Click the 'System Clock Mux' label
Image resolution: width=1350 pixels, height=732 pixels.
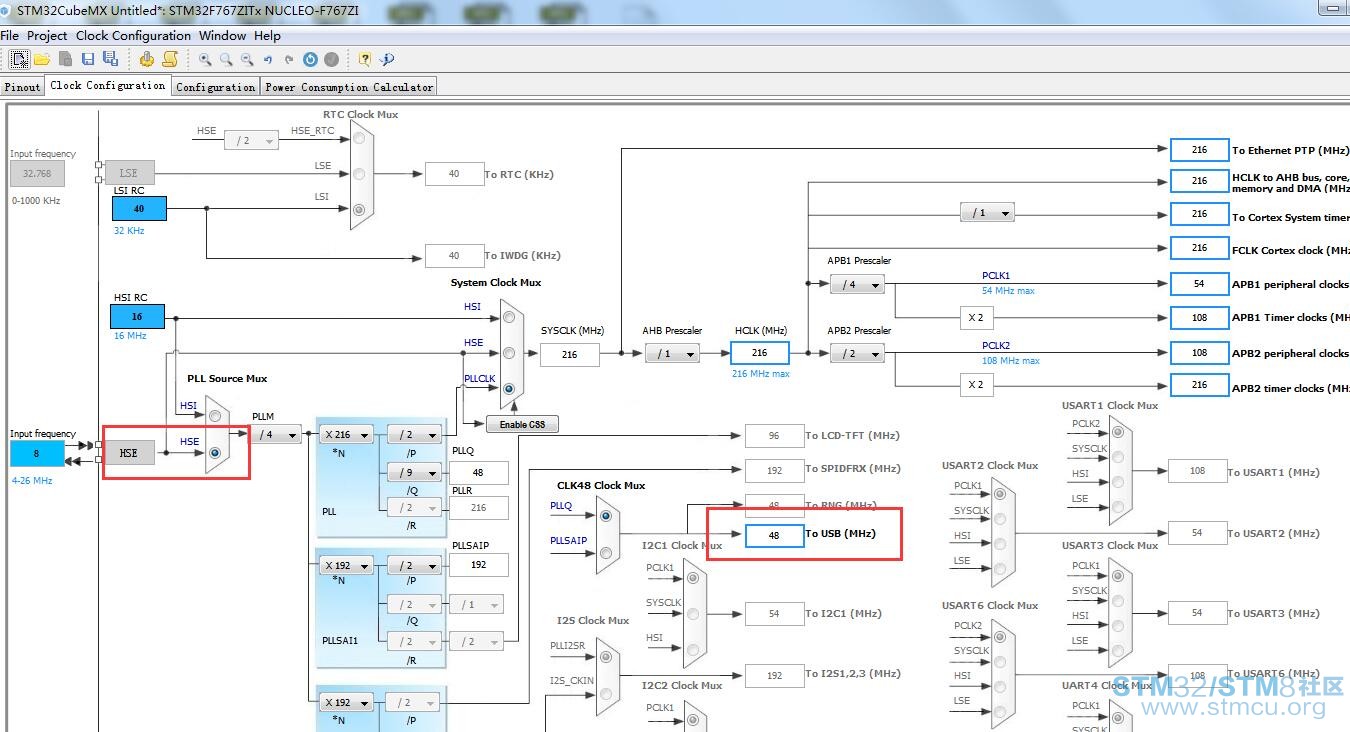pyautogui.click(x=496, y=283)
